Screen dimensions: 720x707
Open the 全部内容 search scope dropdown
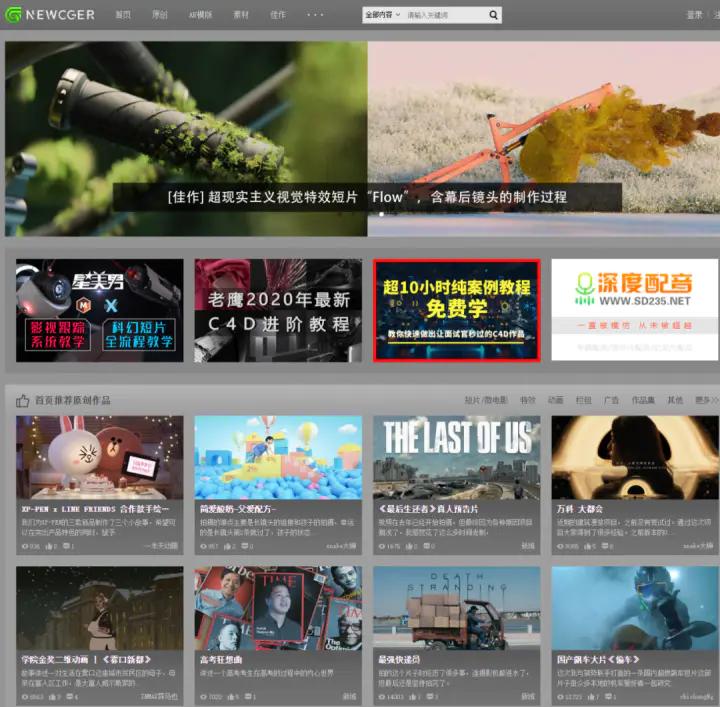pos(382,15)
